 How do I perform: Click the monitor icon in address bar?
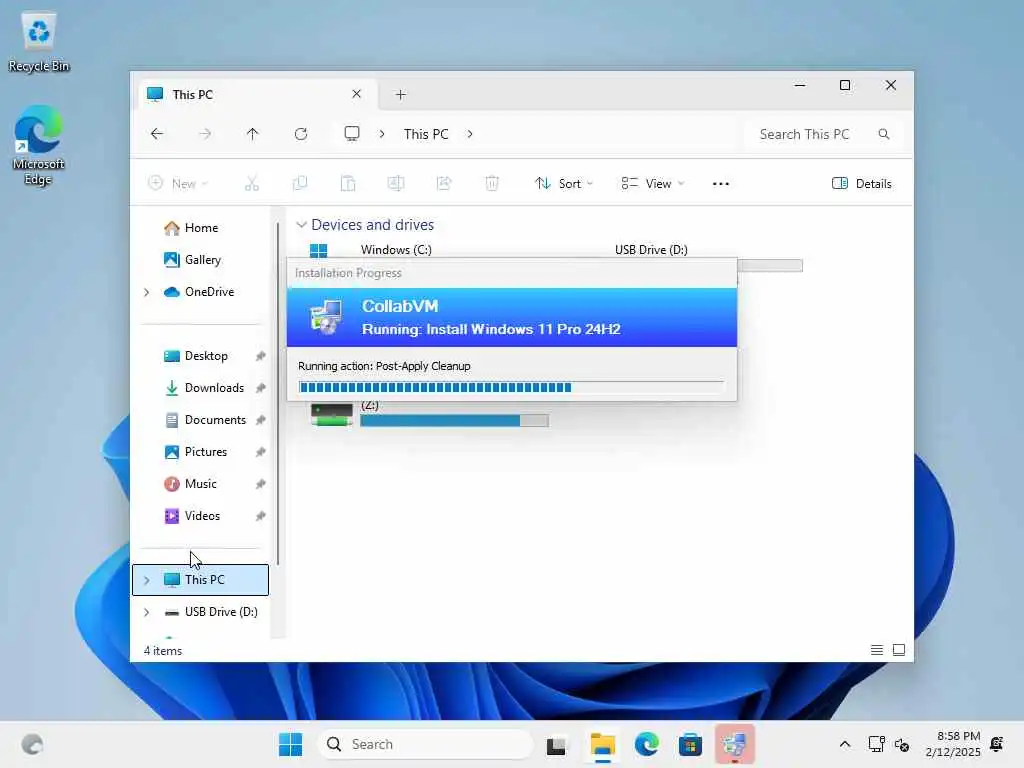coord(352,134)
